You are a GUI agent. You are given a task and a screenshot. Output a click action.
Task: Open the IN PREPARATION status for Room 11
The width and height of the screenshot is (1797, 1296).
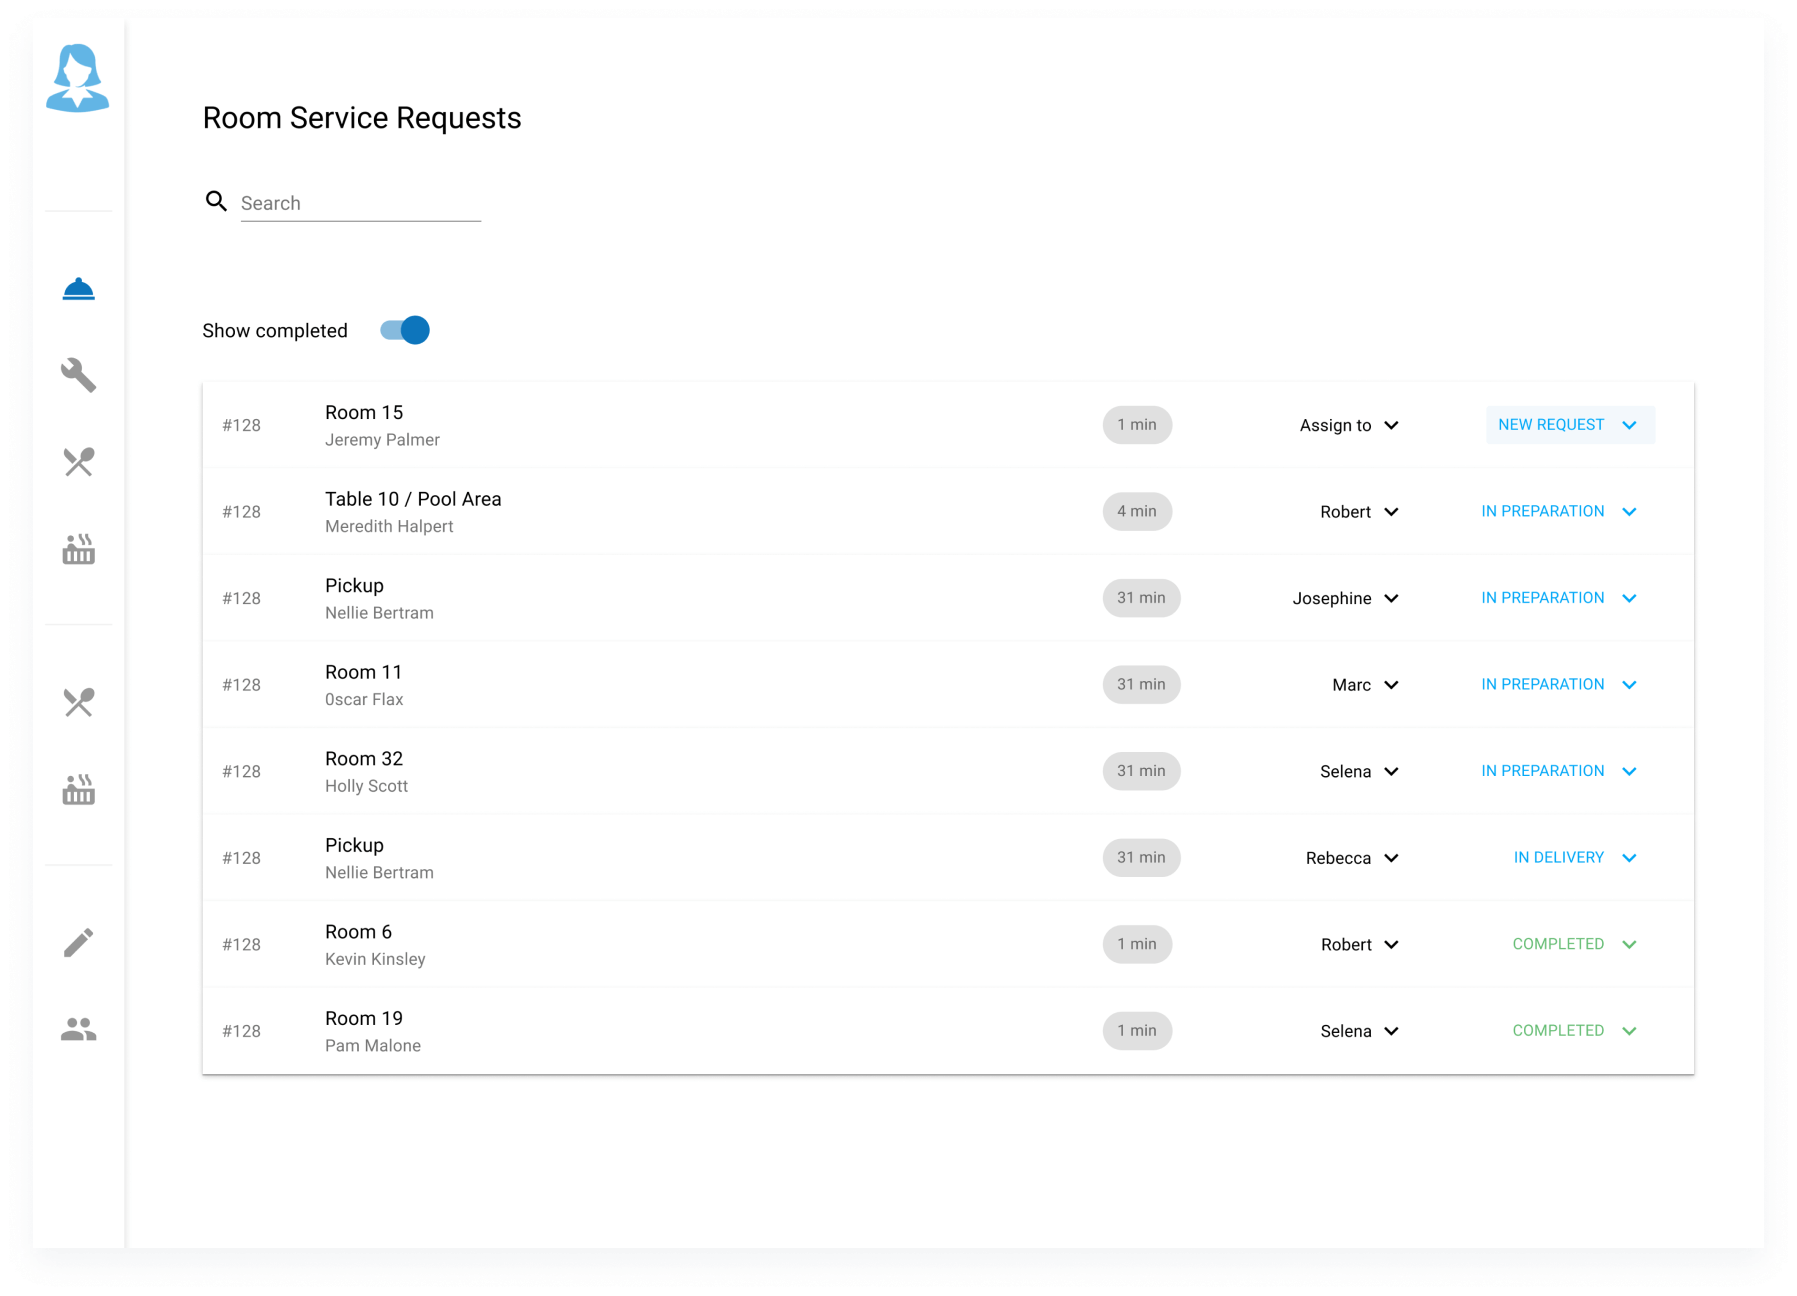(1559, 684)
